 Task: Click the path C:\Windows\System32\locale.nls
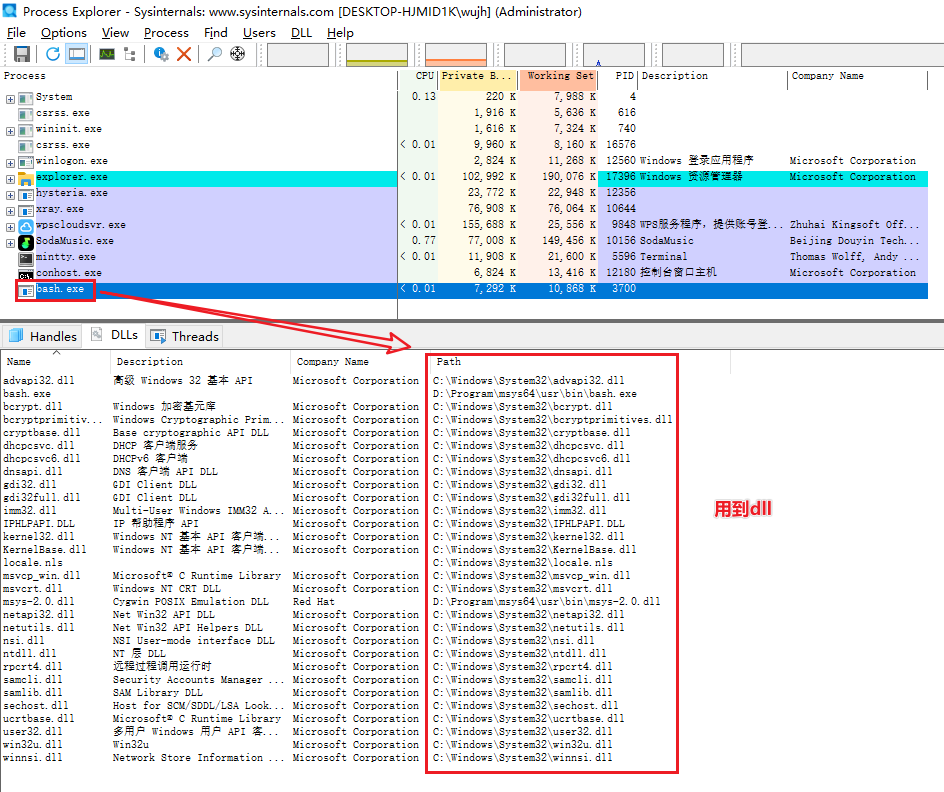pyautogui.click(x=523, y=563)
